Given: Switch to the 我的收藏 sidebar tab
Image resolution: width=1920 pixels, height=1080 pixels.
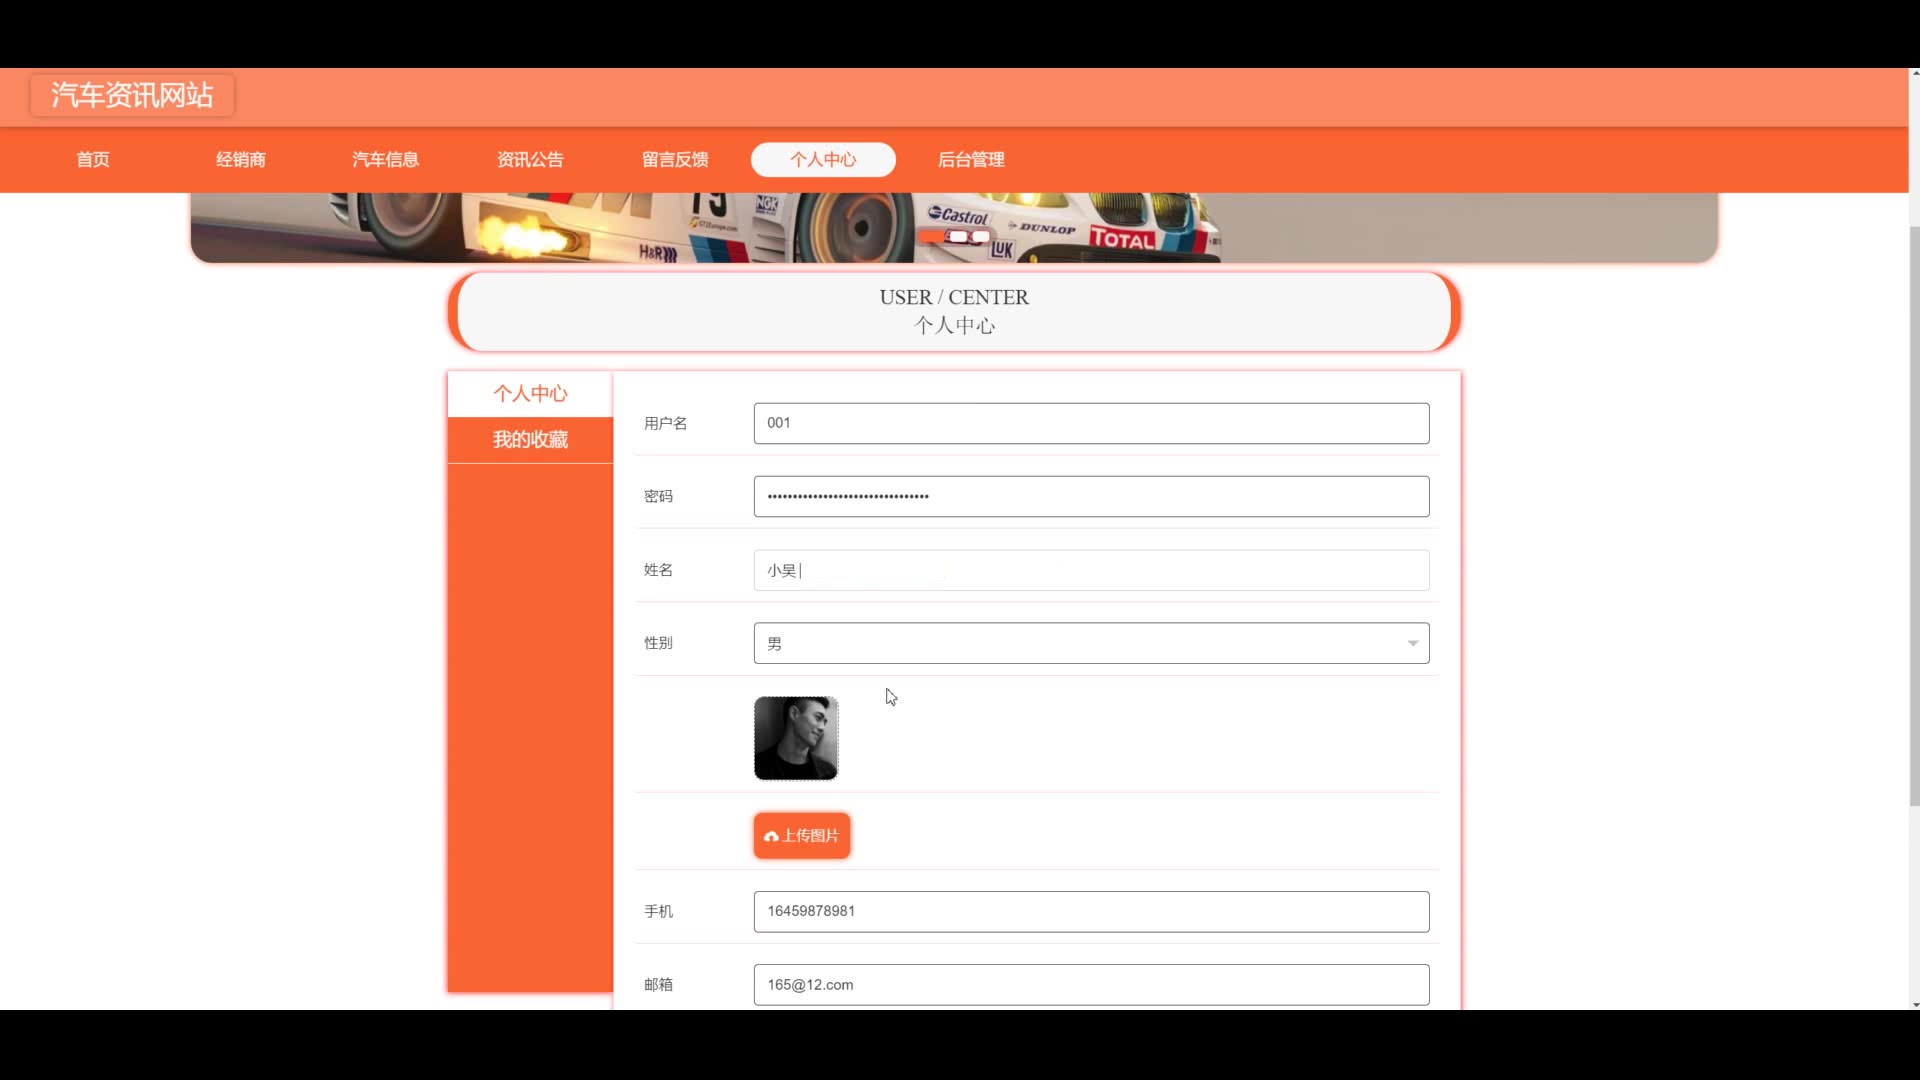Looking at the screenshot, I should pos(530,440).
